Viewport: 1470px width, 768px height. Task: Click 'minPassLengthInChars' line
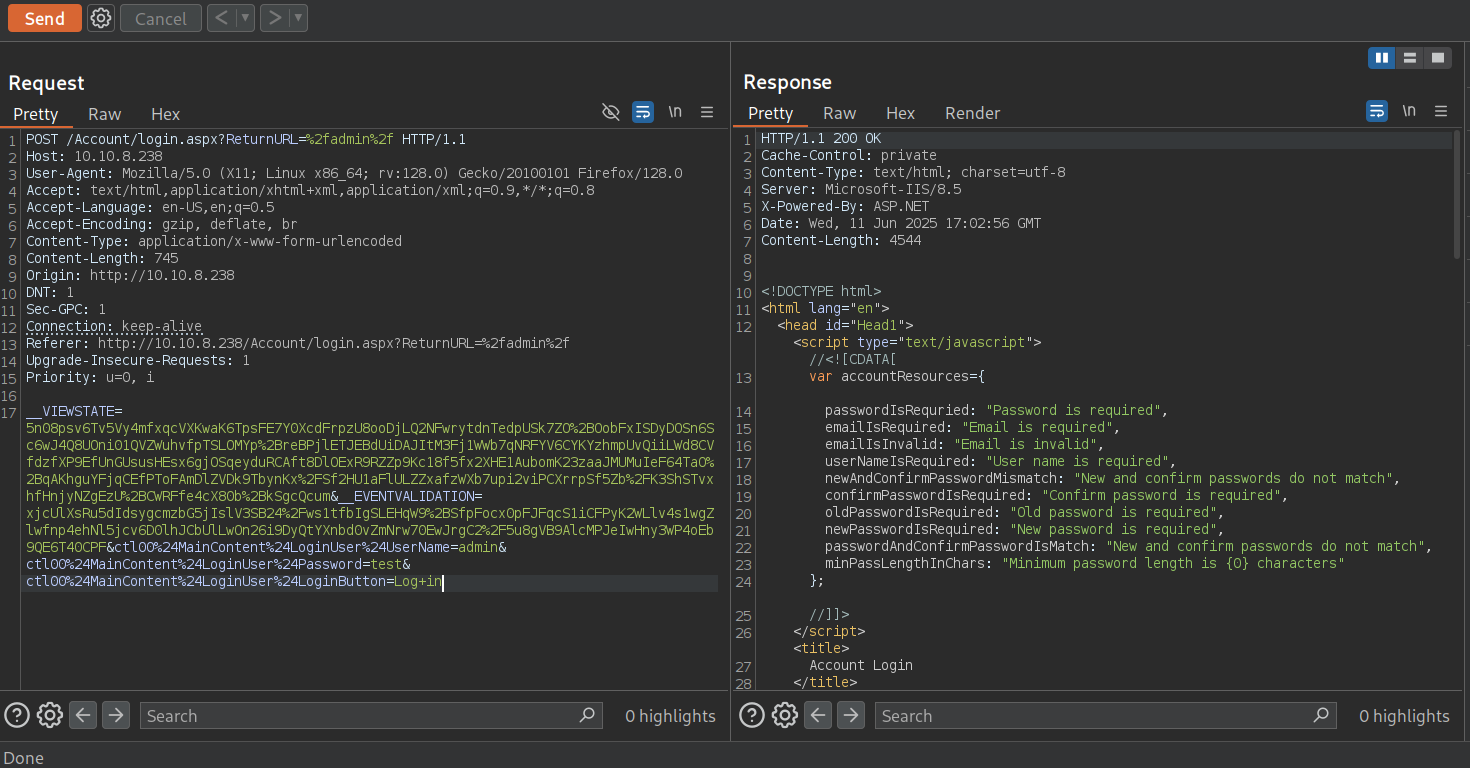click(x=1085, y=563)
